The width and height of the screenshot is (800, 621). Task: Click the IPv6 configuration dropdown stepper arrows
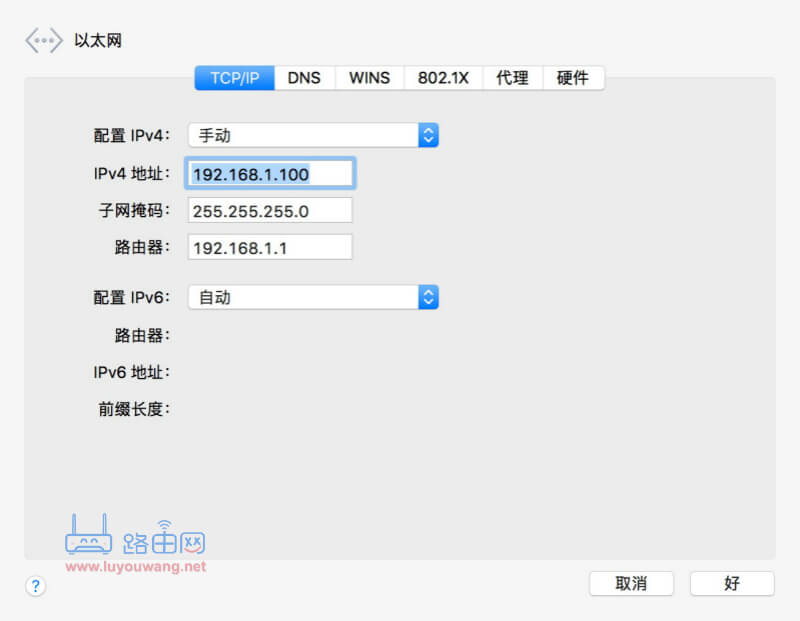pyautogui.click(x=428, y=296)
